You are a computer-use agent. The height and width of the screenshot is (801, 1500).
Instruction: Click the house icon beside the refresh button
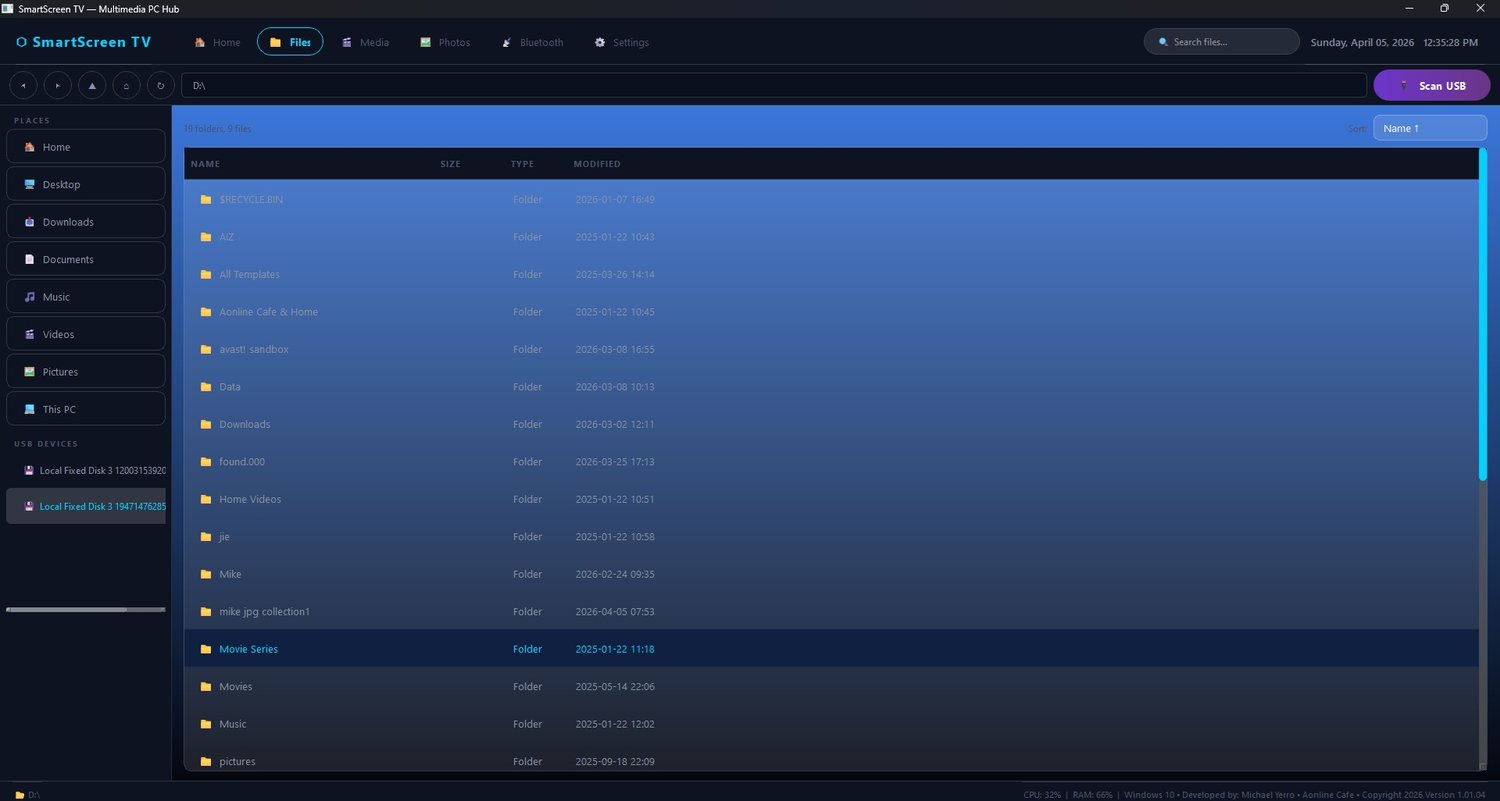[x=126, y=86]
